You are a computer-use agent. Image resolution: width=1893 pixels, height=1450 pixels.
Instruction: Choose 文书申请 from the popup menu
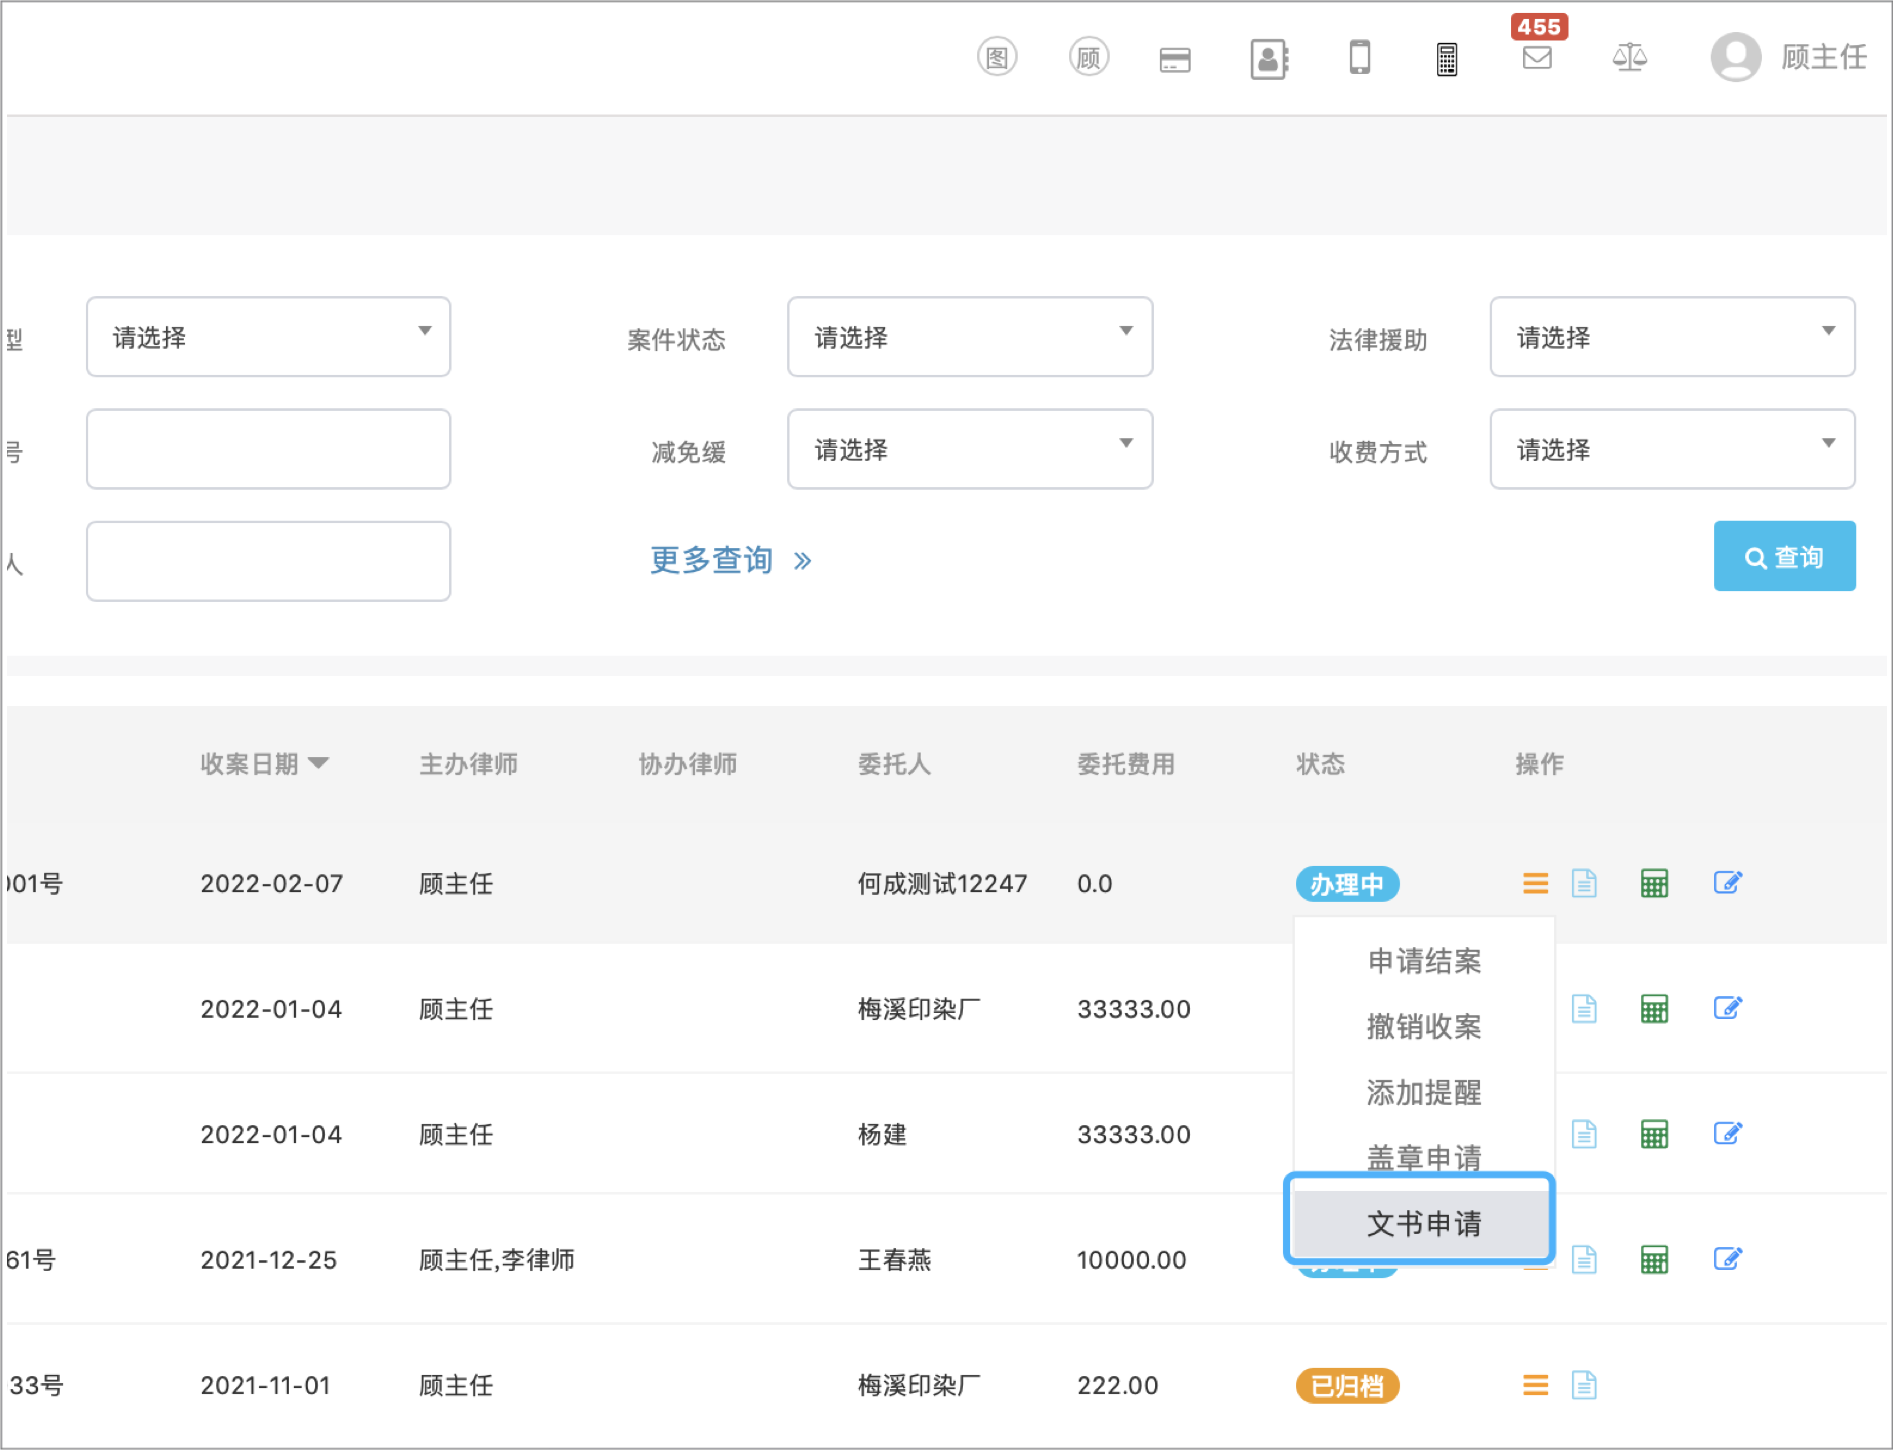point(1422,1222)
